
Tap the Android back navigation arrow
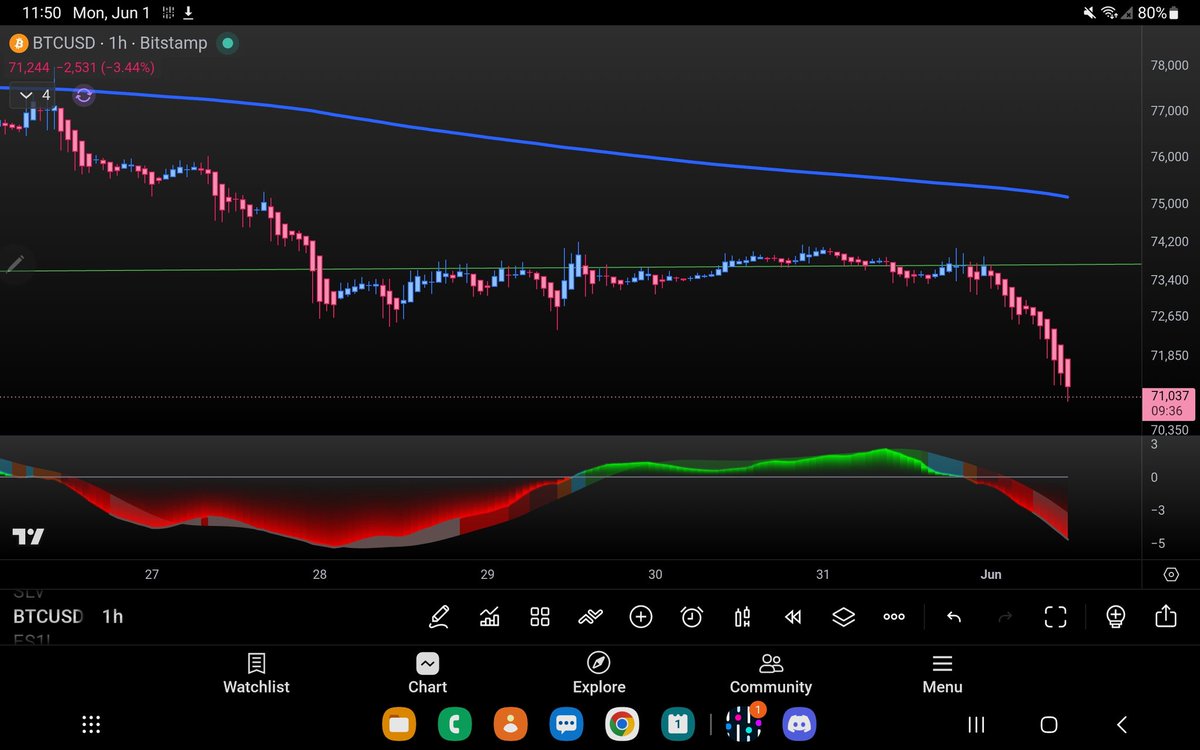pos(1121,725)
